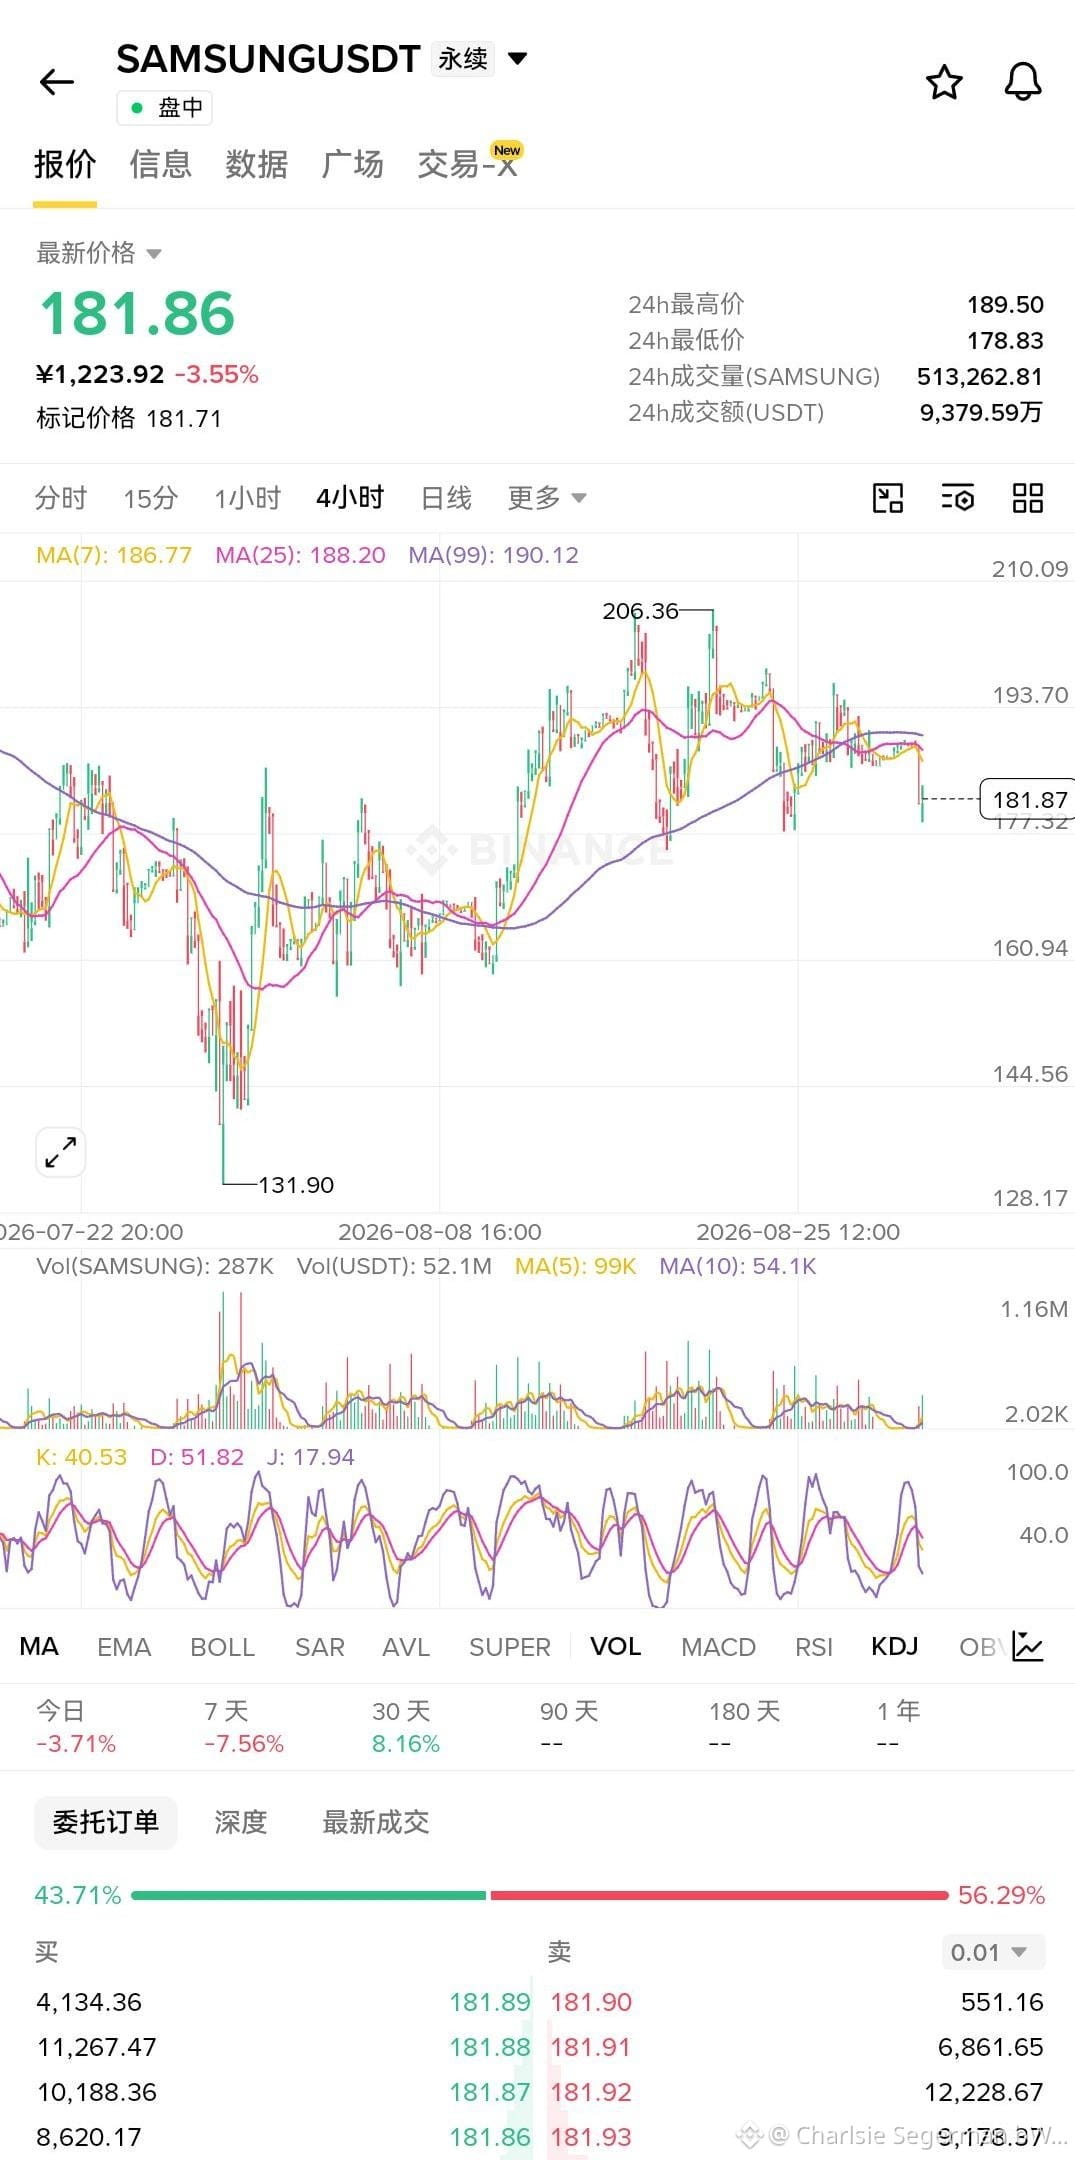
Task: Open indicator settings chart icon
Action: (1028, 1646)
